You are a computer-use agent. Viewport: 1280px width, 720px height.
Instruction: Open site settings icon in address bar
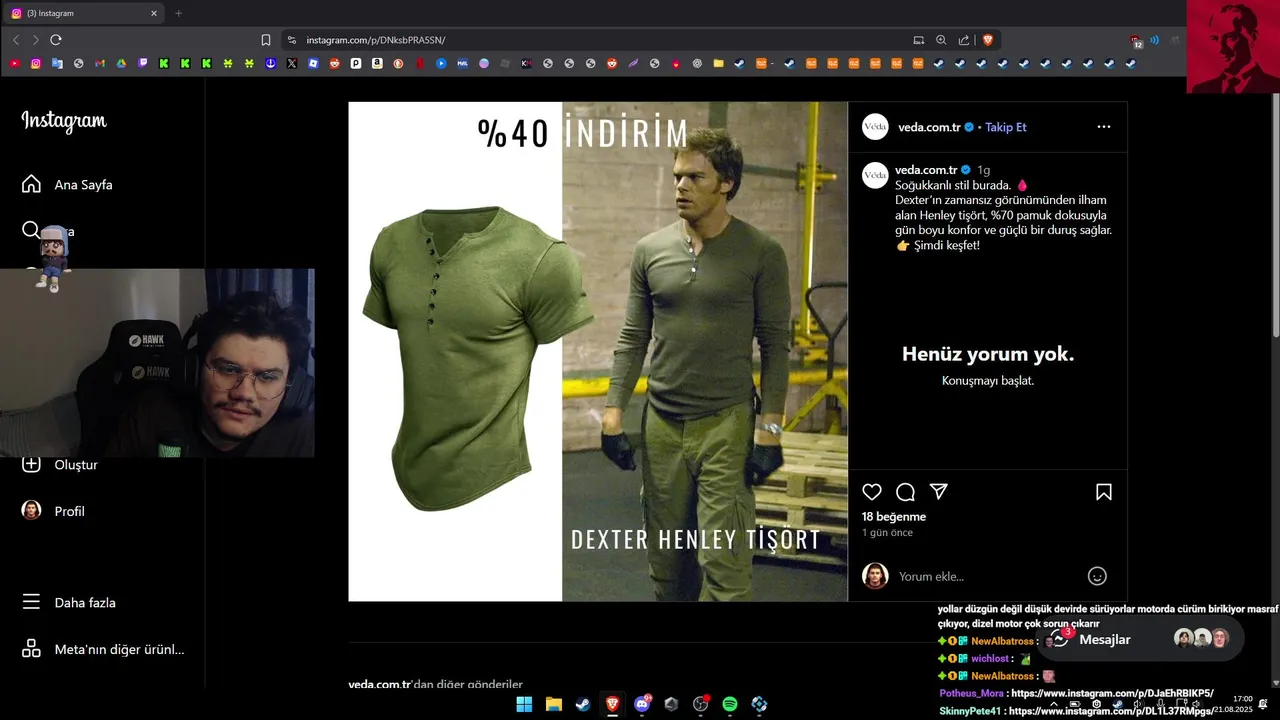click(291, 40)
